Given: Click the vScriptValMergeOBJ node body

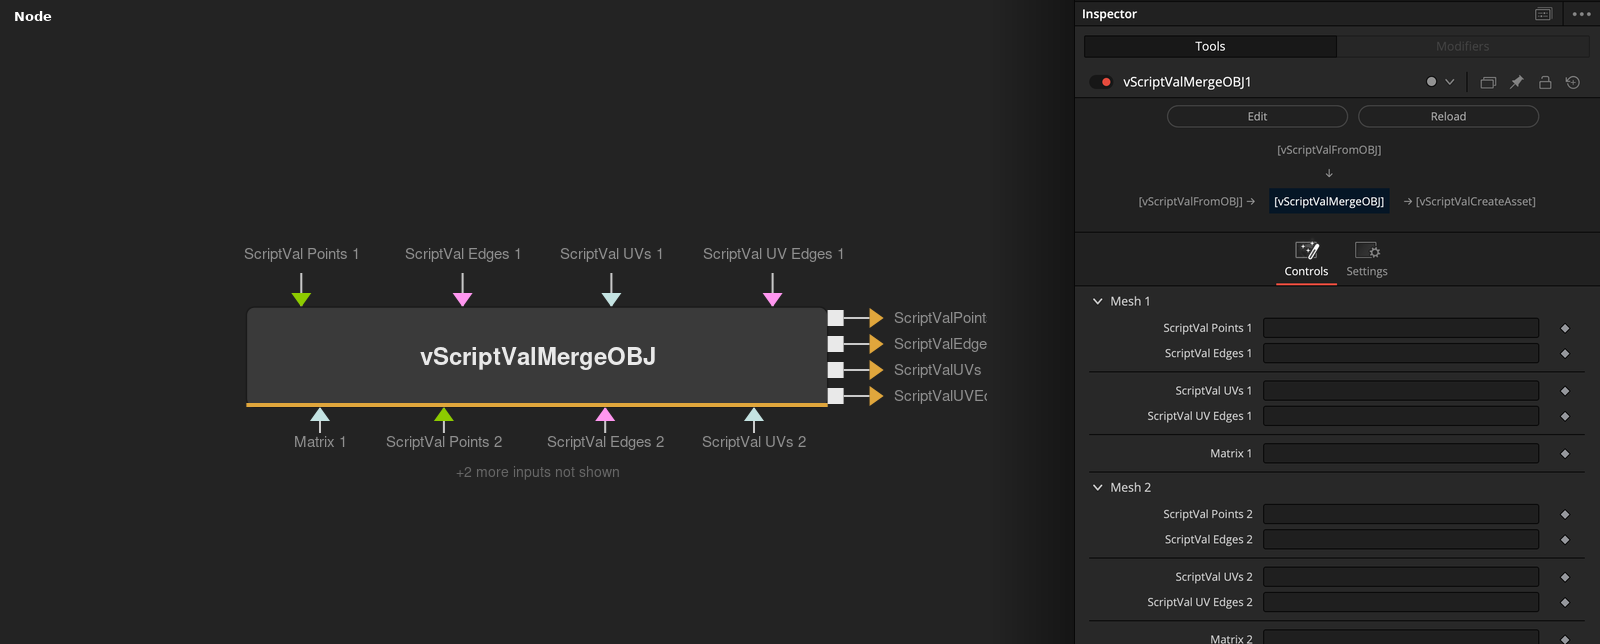Looking at the screenshot, I should pyautogui.click(x=537, y=356).
